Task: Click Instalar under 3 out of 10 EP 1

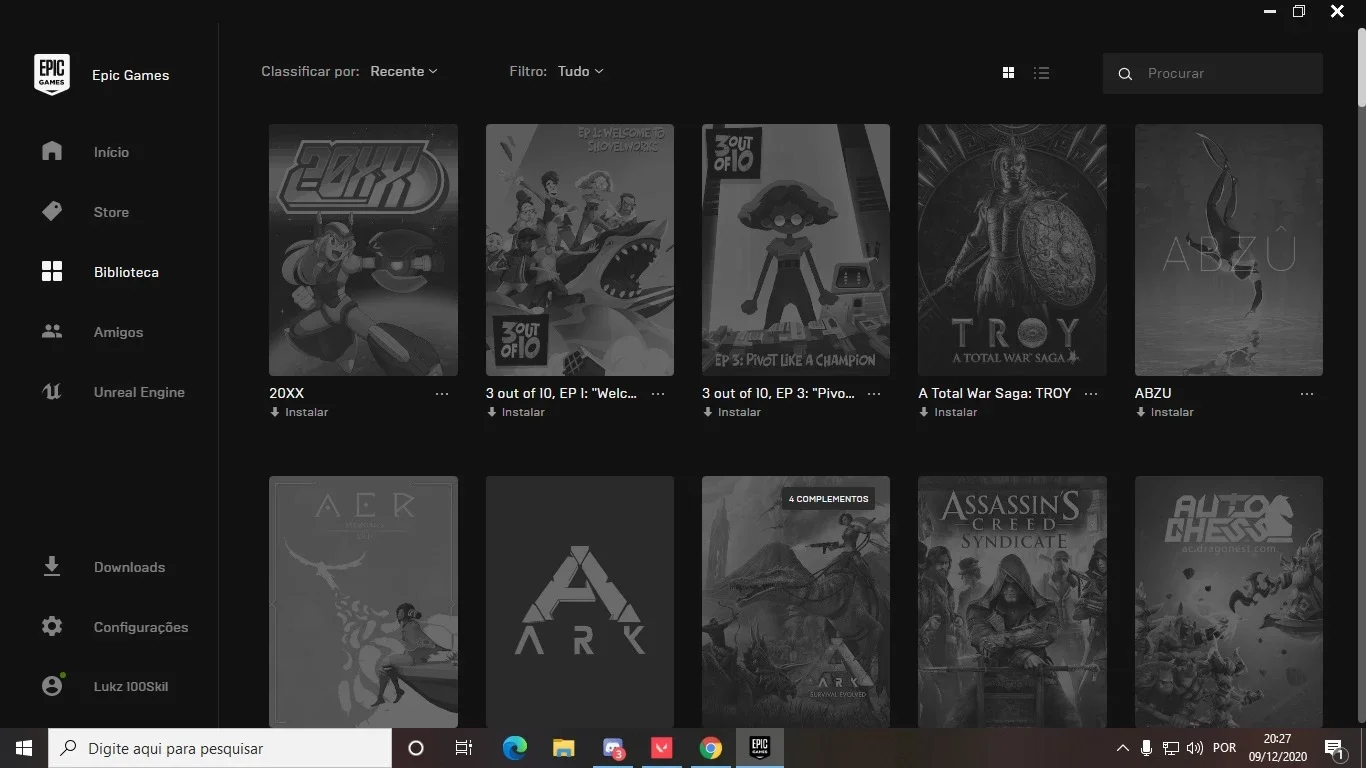Action: [515, 412]
